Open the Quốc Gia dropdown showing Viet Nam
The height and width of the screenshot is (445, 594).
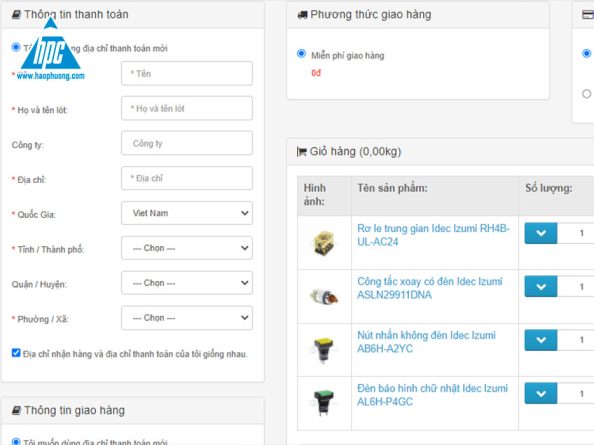pos(187,213)
